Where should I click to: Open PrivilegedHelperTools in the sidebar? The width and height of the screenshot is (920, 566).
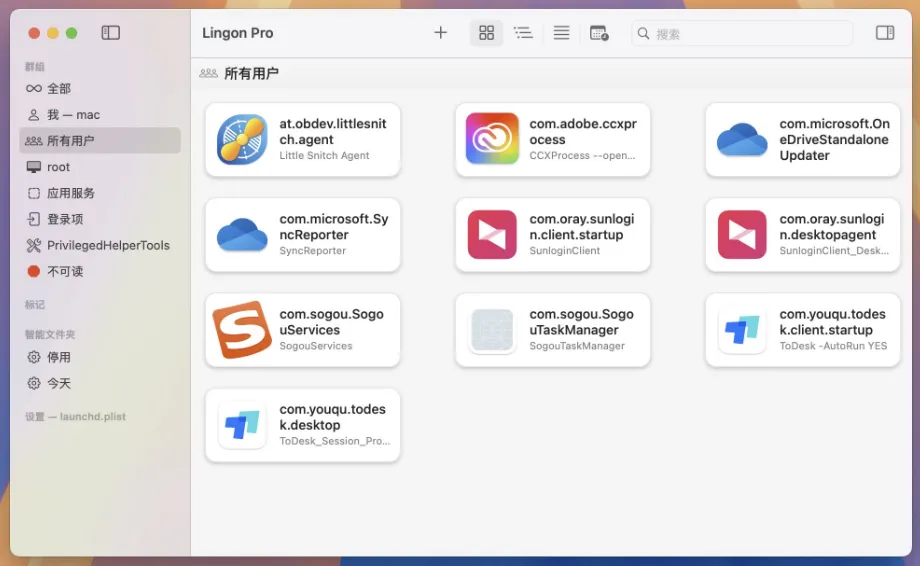point(100,245)
